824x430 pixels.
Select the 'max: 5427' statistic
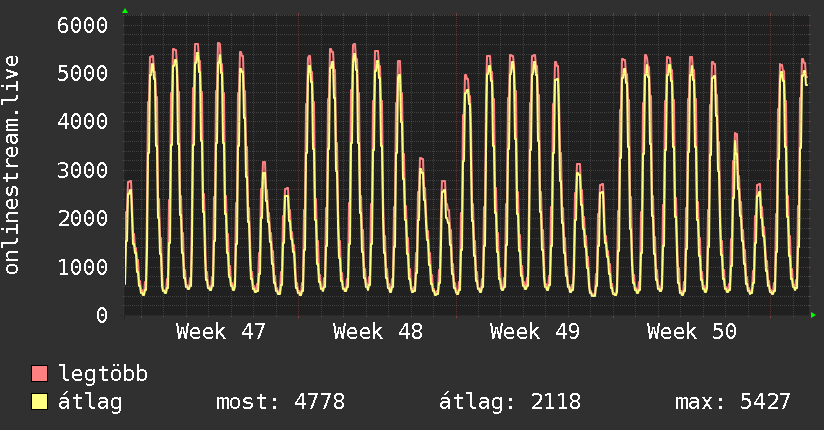(x=732, y=403)
